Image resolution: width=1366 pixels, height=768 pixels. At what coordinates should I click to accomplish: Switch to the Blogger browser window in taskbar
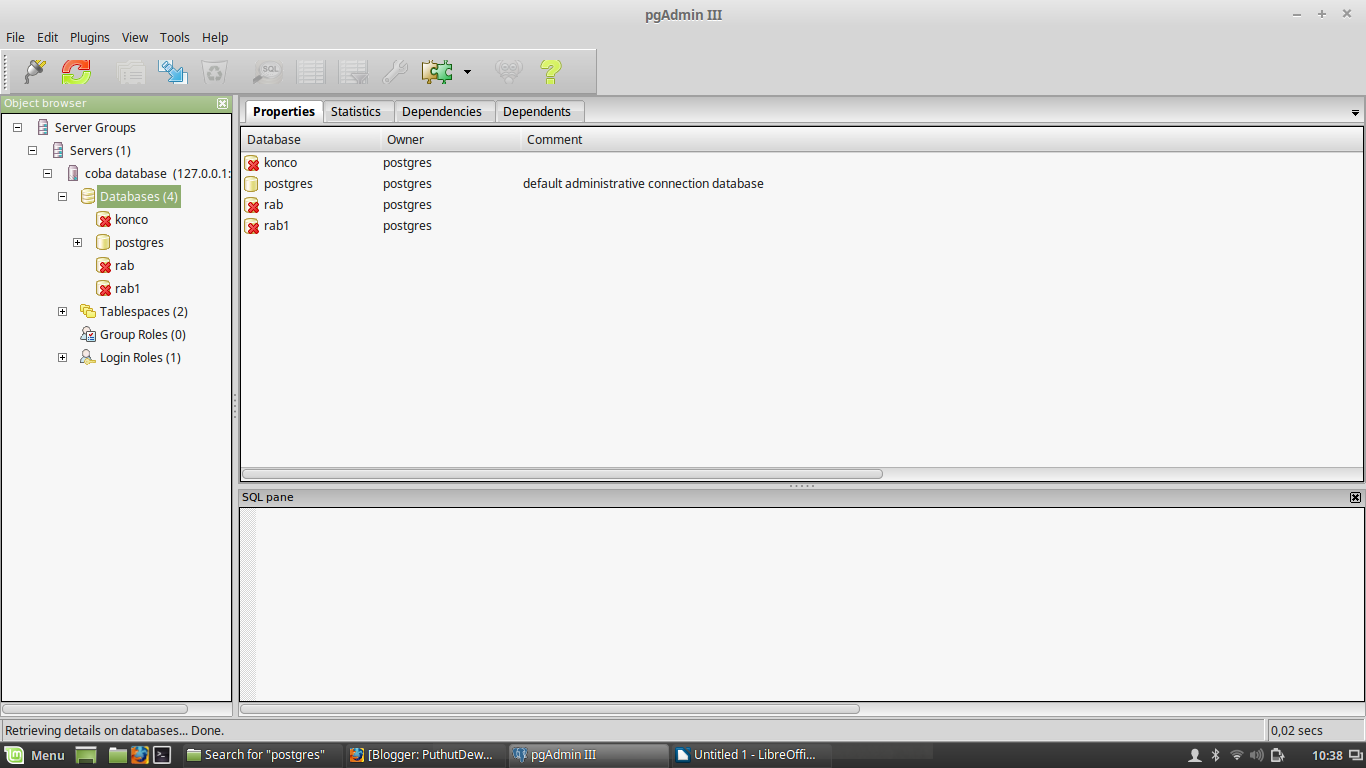(x=424, y=755)
